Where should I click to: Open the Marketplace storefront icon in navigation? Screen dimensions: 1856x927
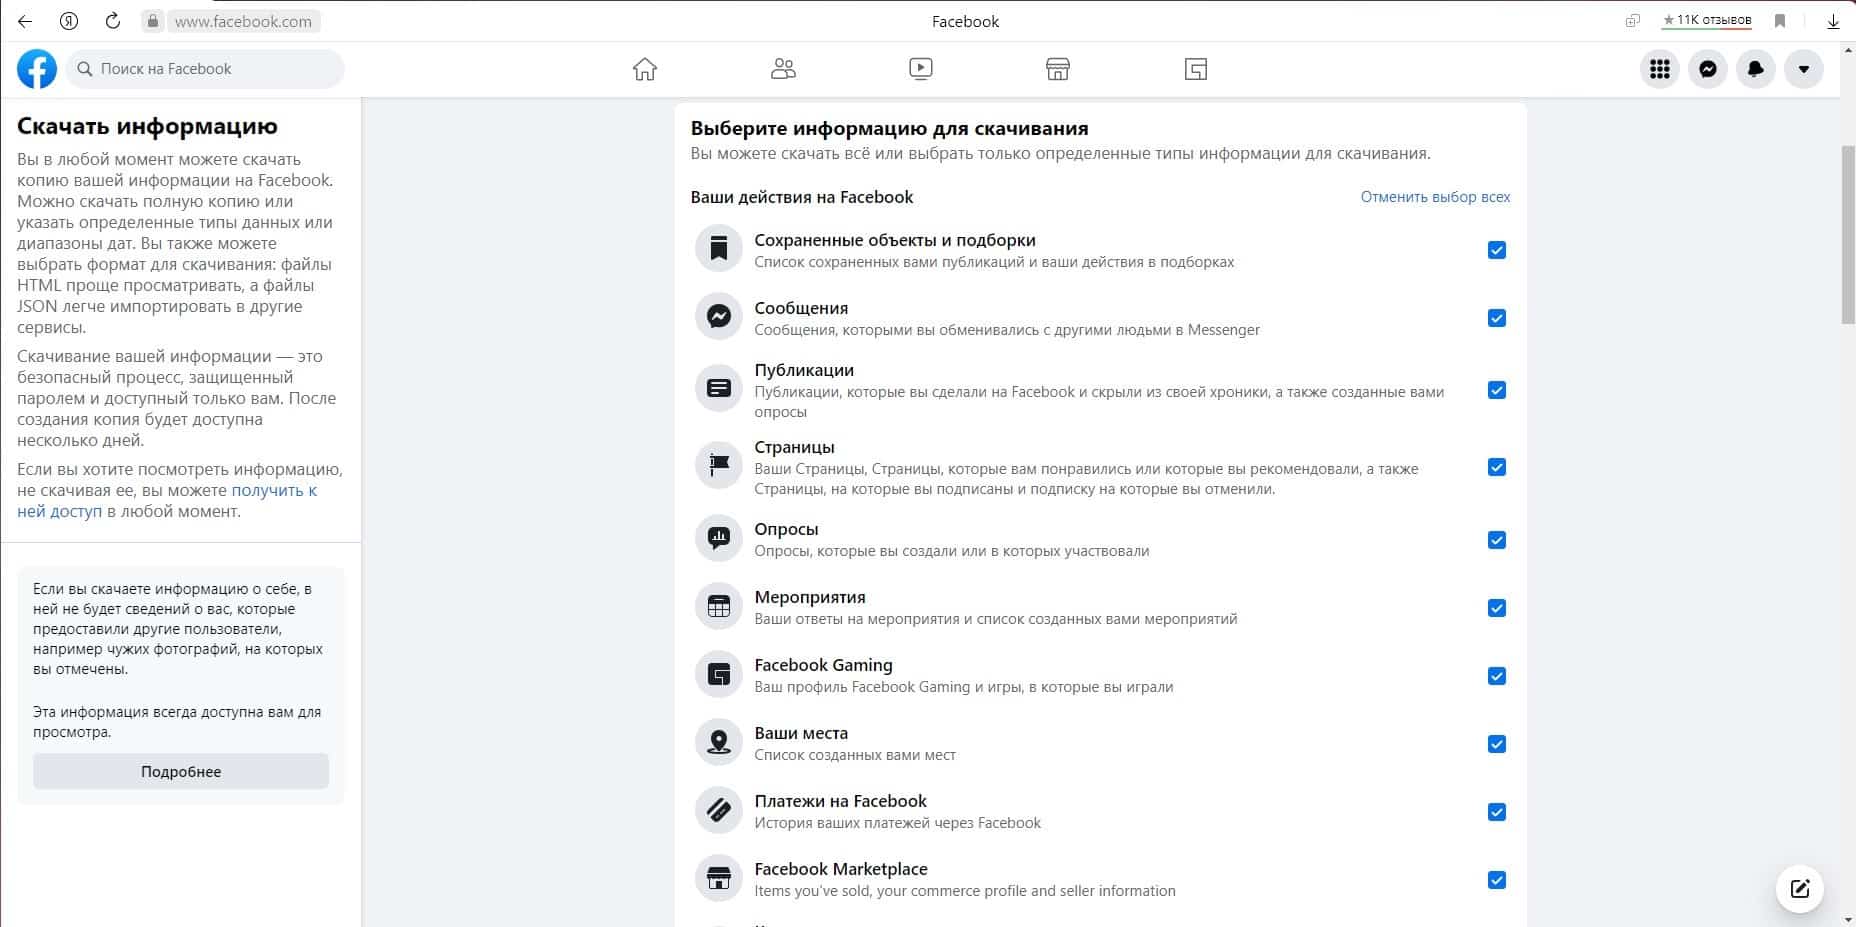(1058, 69)
